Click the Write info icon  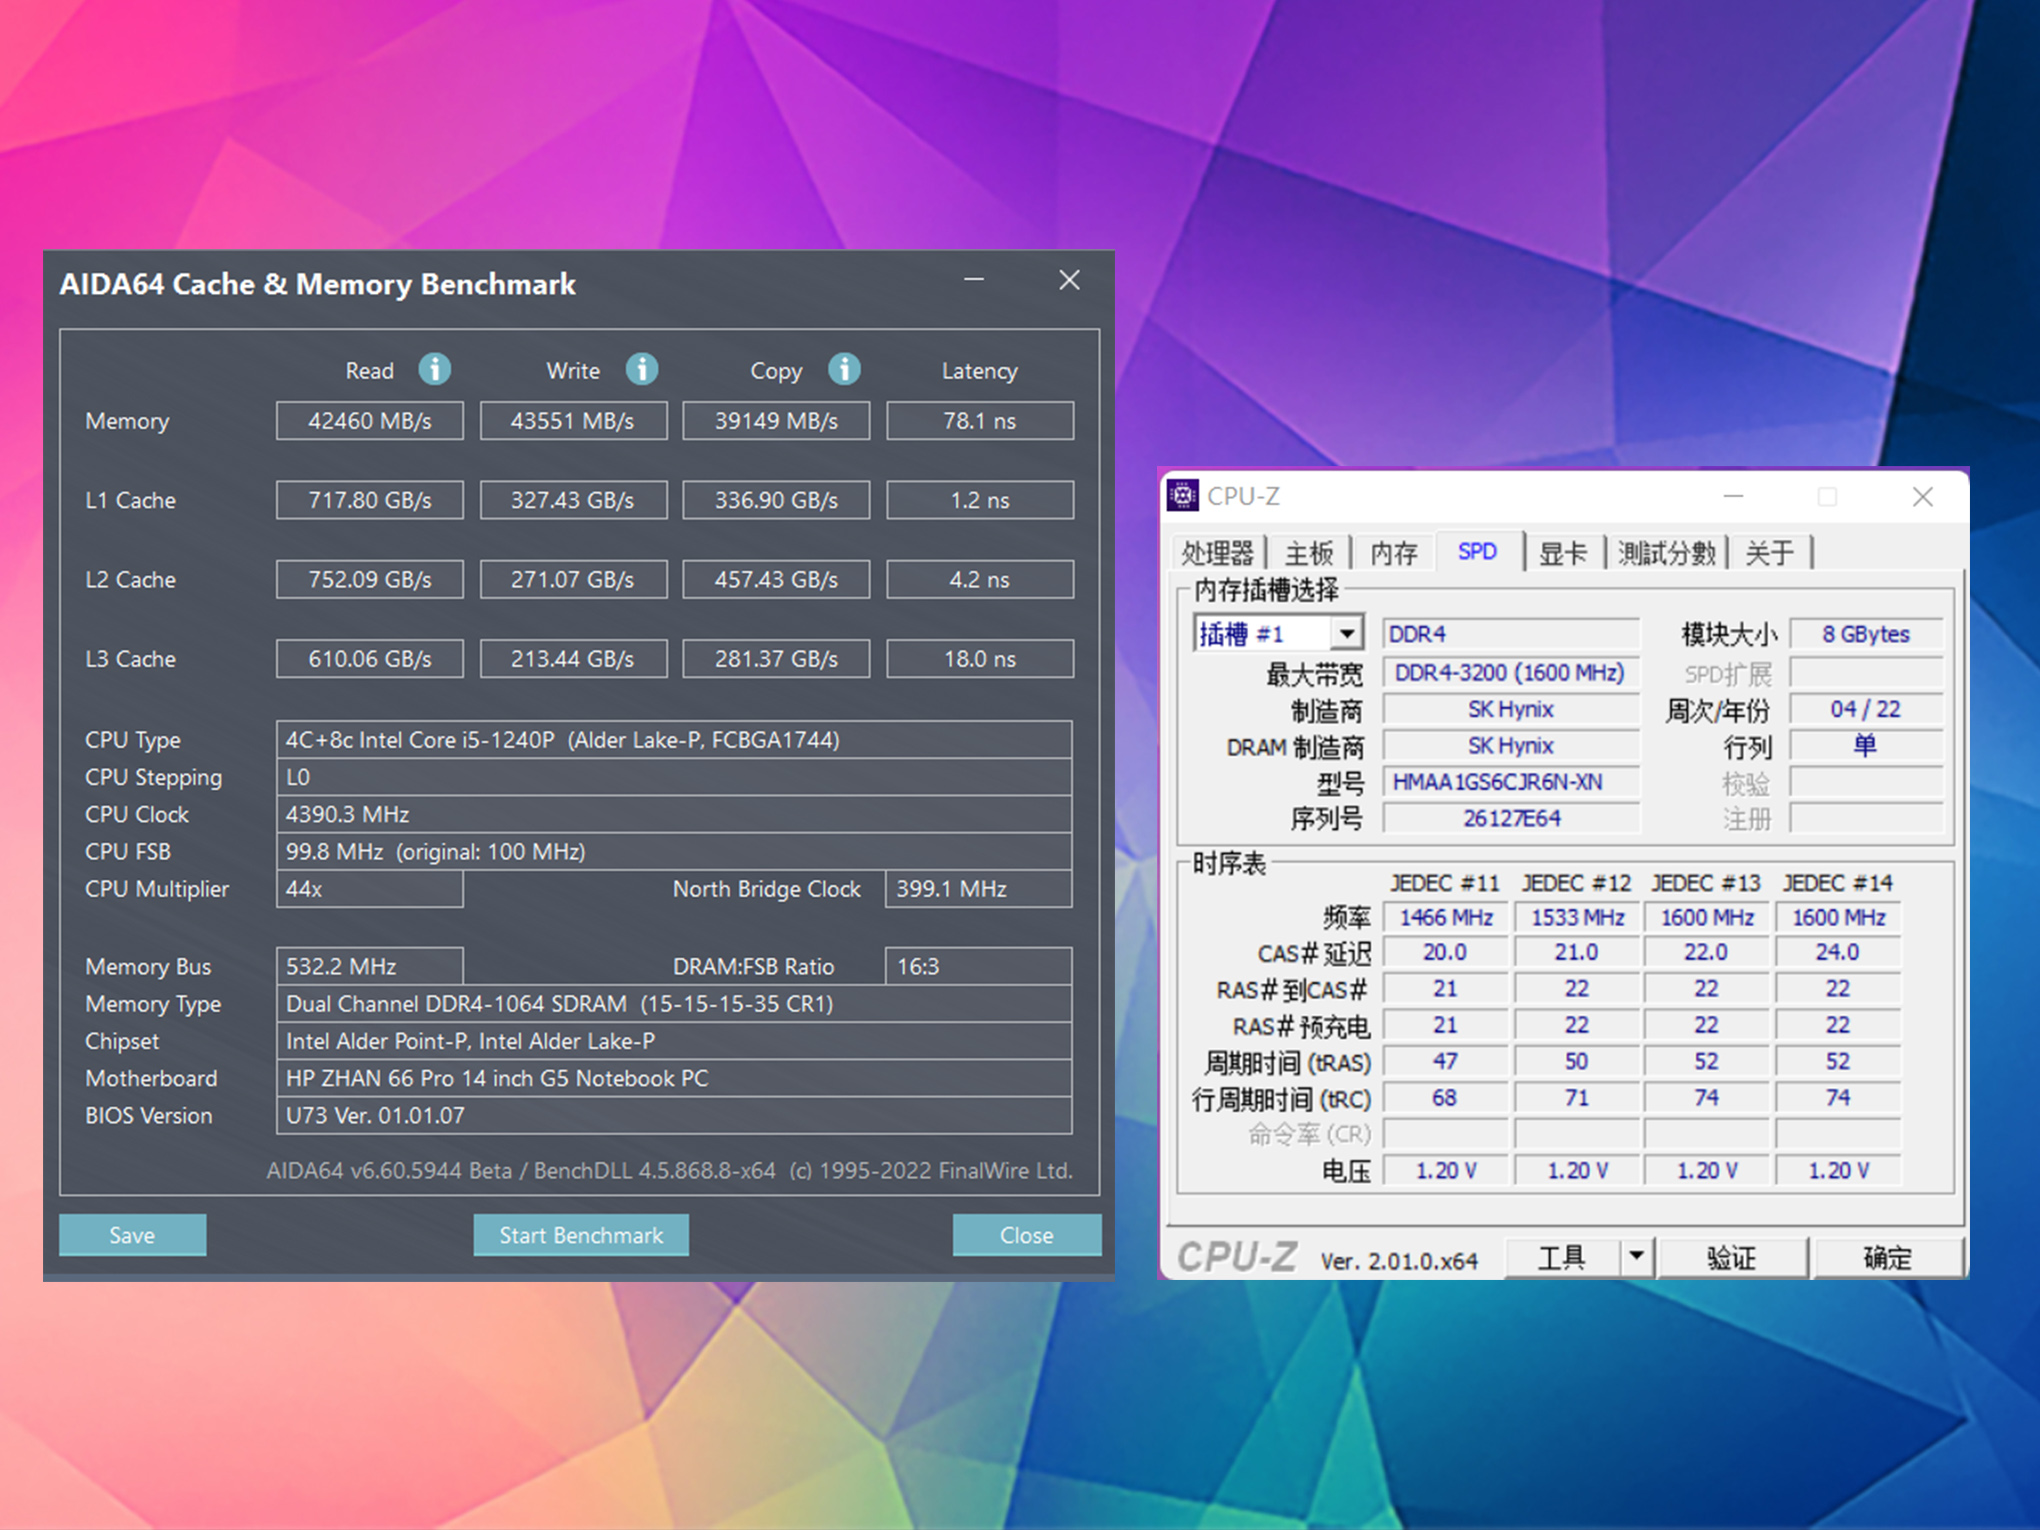(x=642, y=369)
